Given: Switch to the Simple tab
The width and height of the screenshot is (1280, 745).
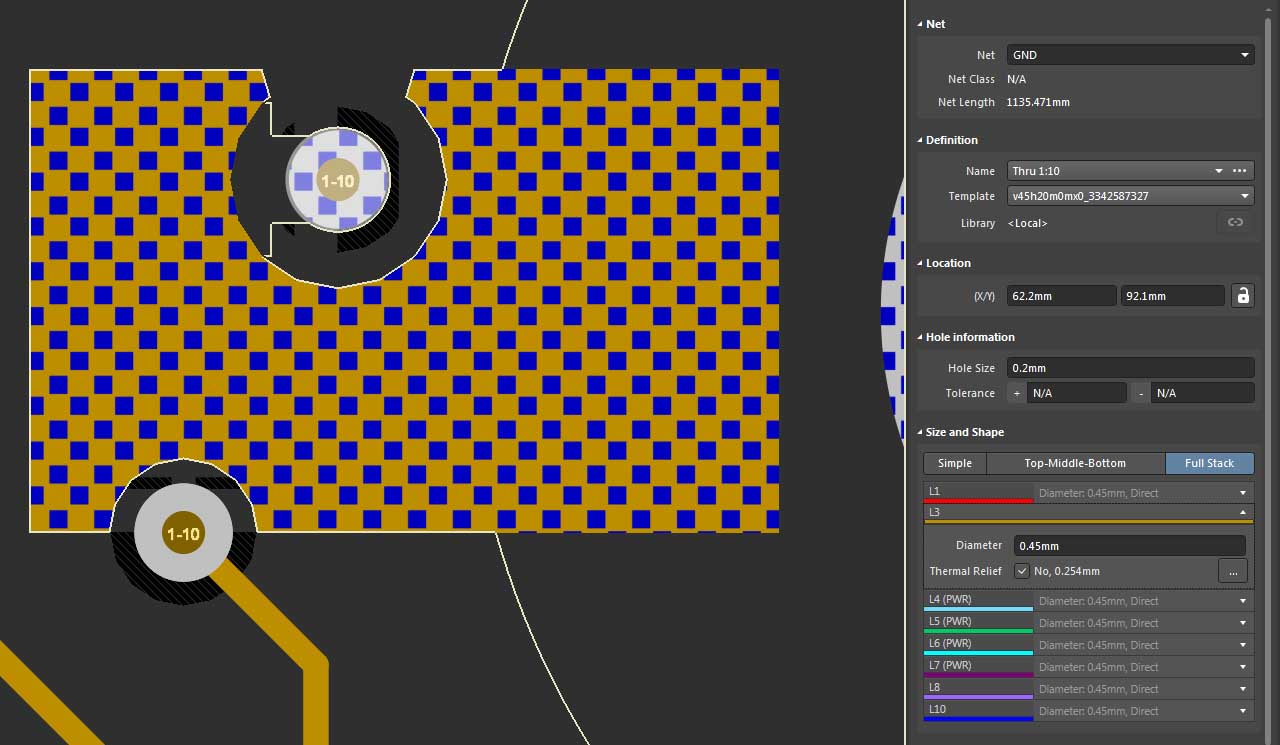Looking at the screenshot, I should [x=954, y=463].
